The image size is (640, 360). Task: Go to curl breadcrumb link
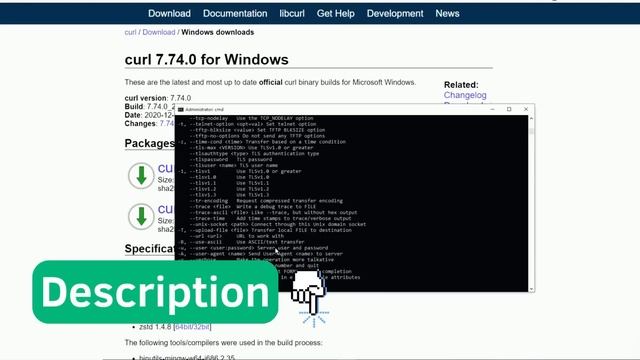pyautogui.click(x=130, y=32)
